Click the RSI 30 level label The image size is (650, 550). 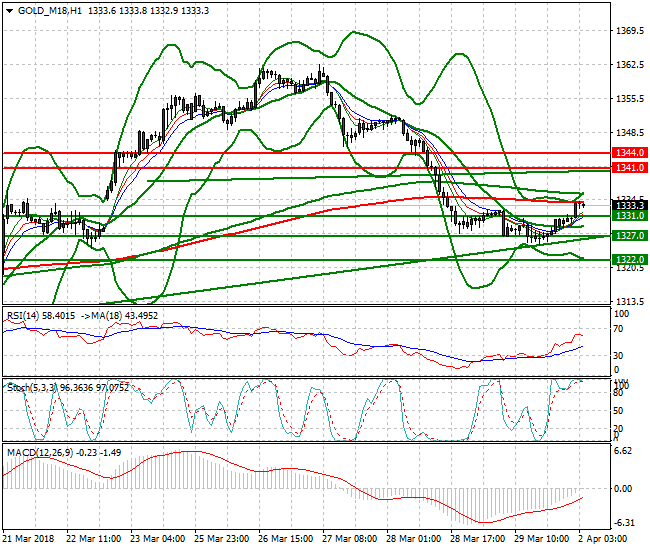[x=618, y=355]
